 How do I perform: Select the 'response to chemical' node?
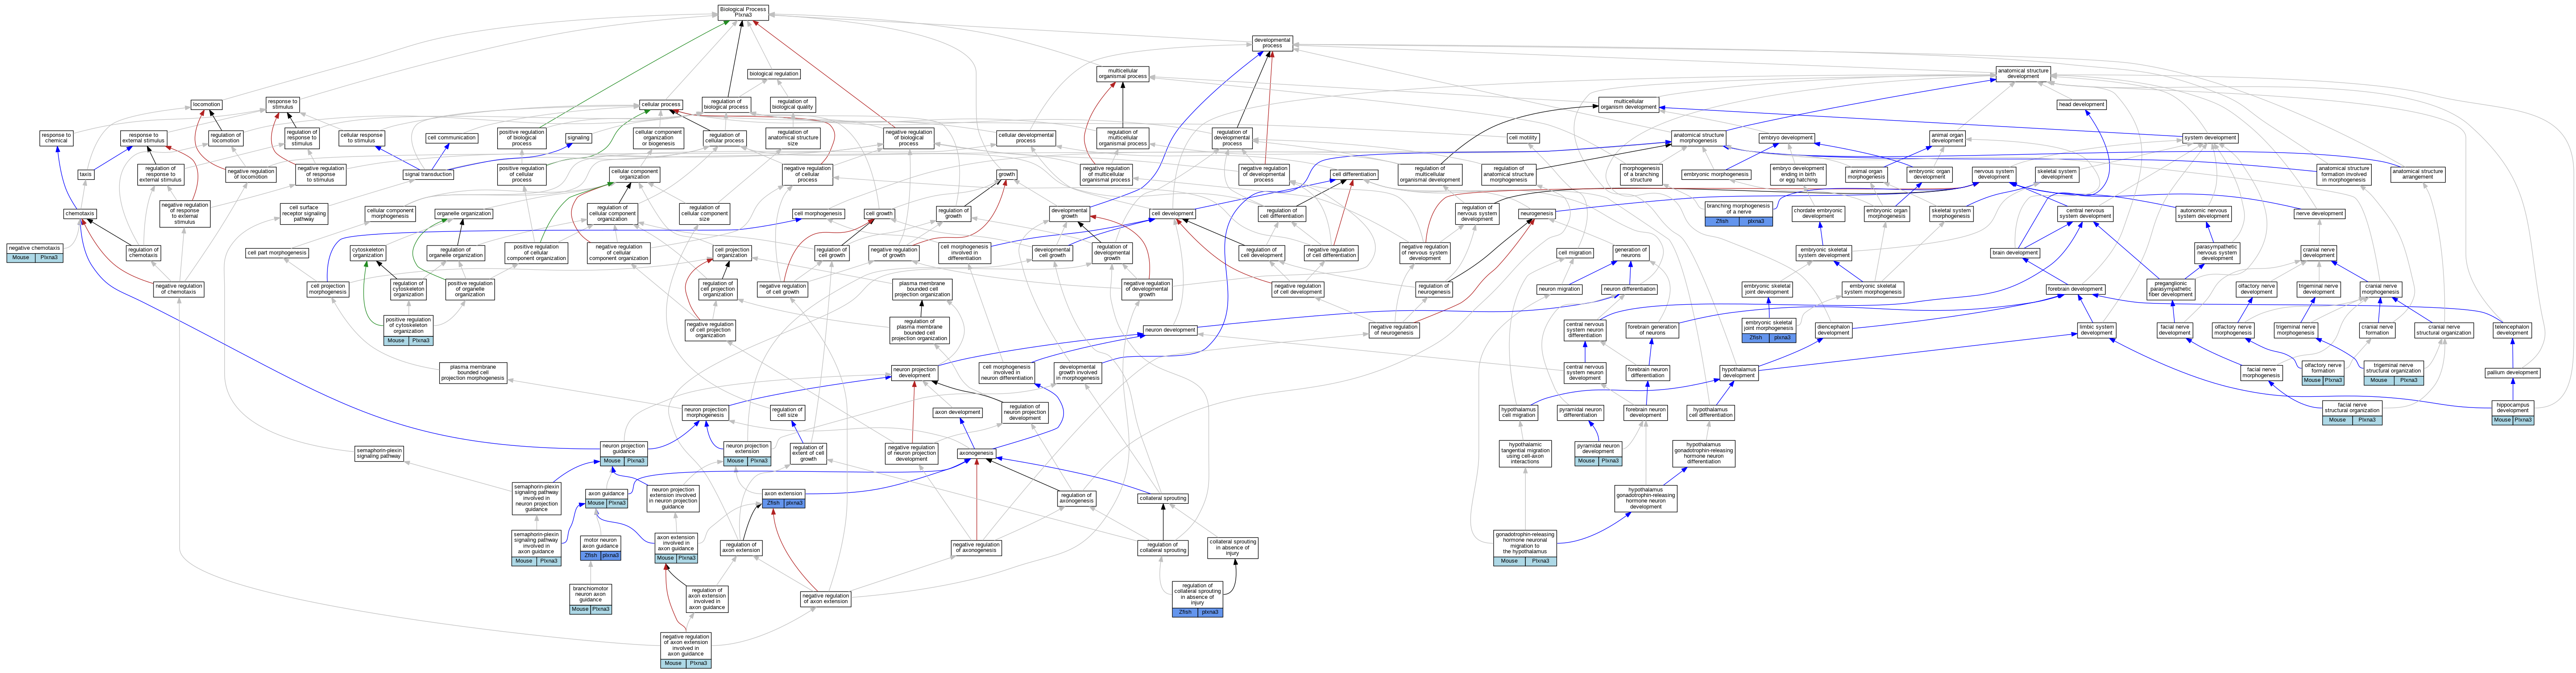click(56, 138)
